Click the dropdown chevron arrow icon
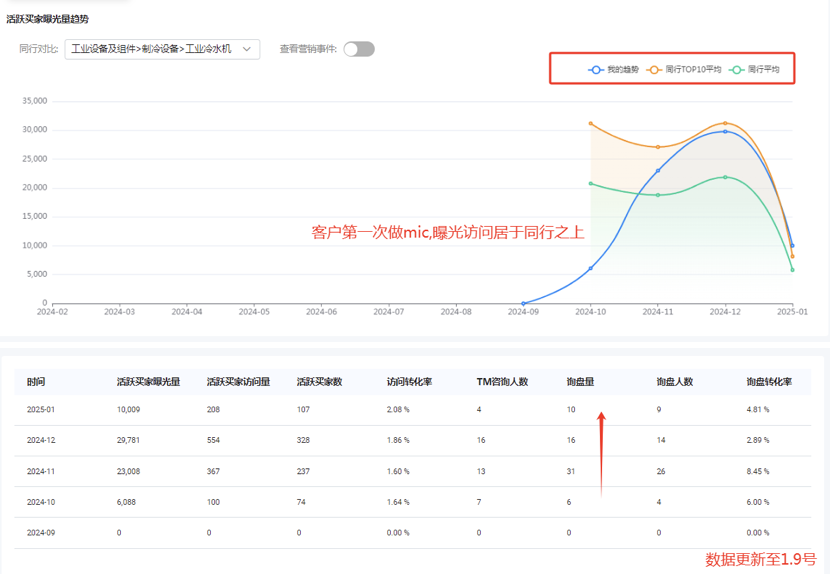Image resolution: width=830 pixels, height=574 pixels. click(247, 49)
